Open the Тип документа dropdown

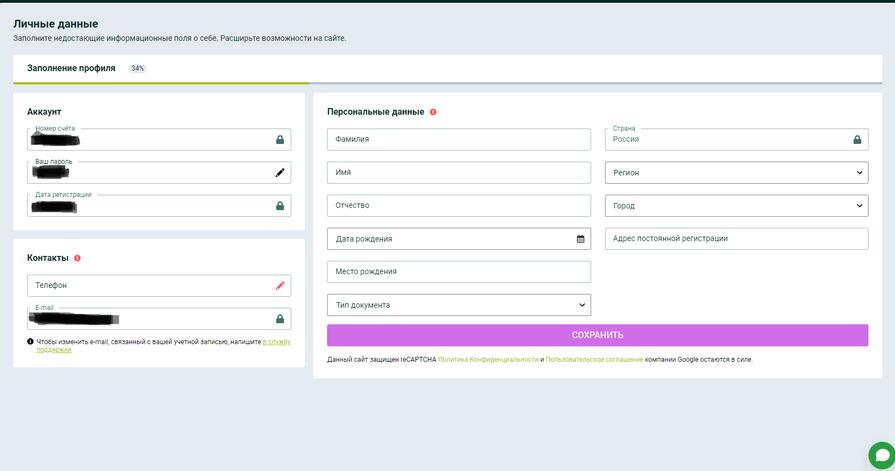(459, 305)
